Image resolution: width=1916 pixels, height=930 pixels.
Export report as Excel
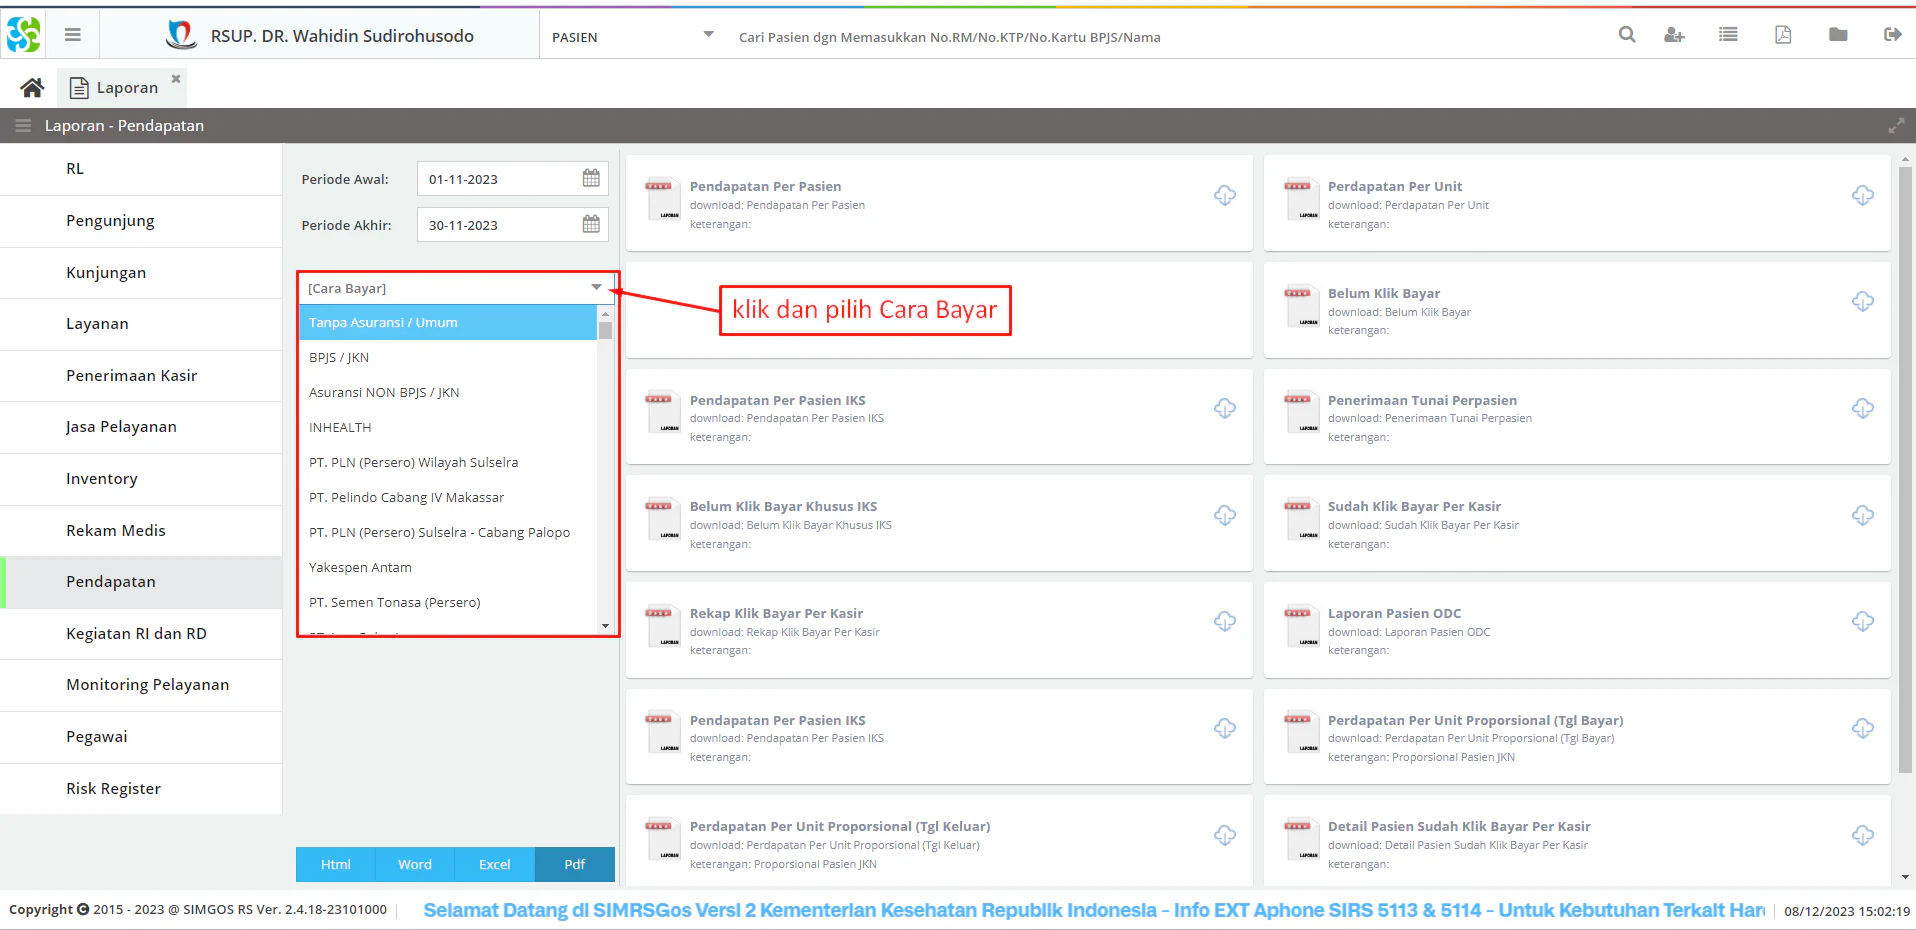(x=494, y=864)
